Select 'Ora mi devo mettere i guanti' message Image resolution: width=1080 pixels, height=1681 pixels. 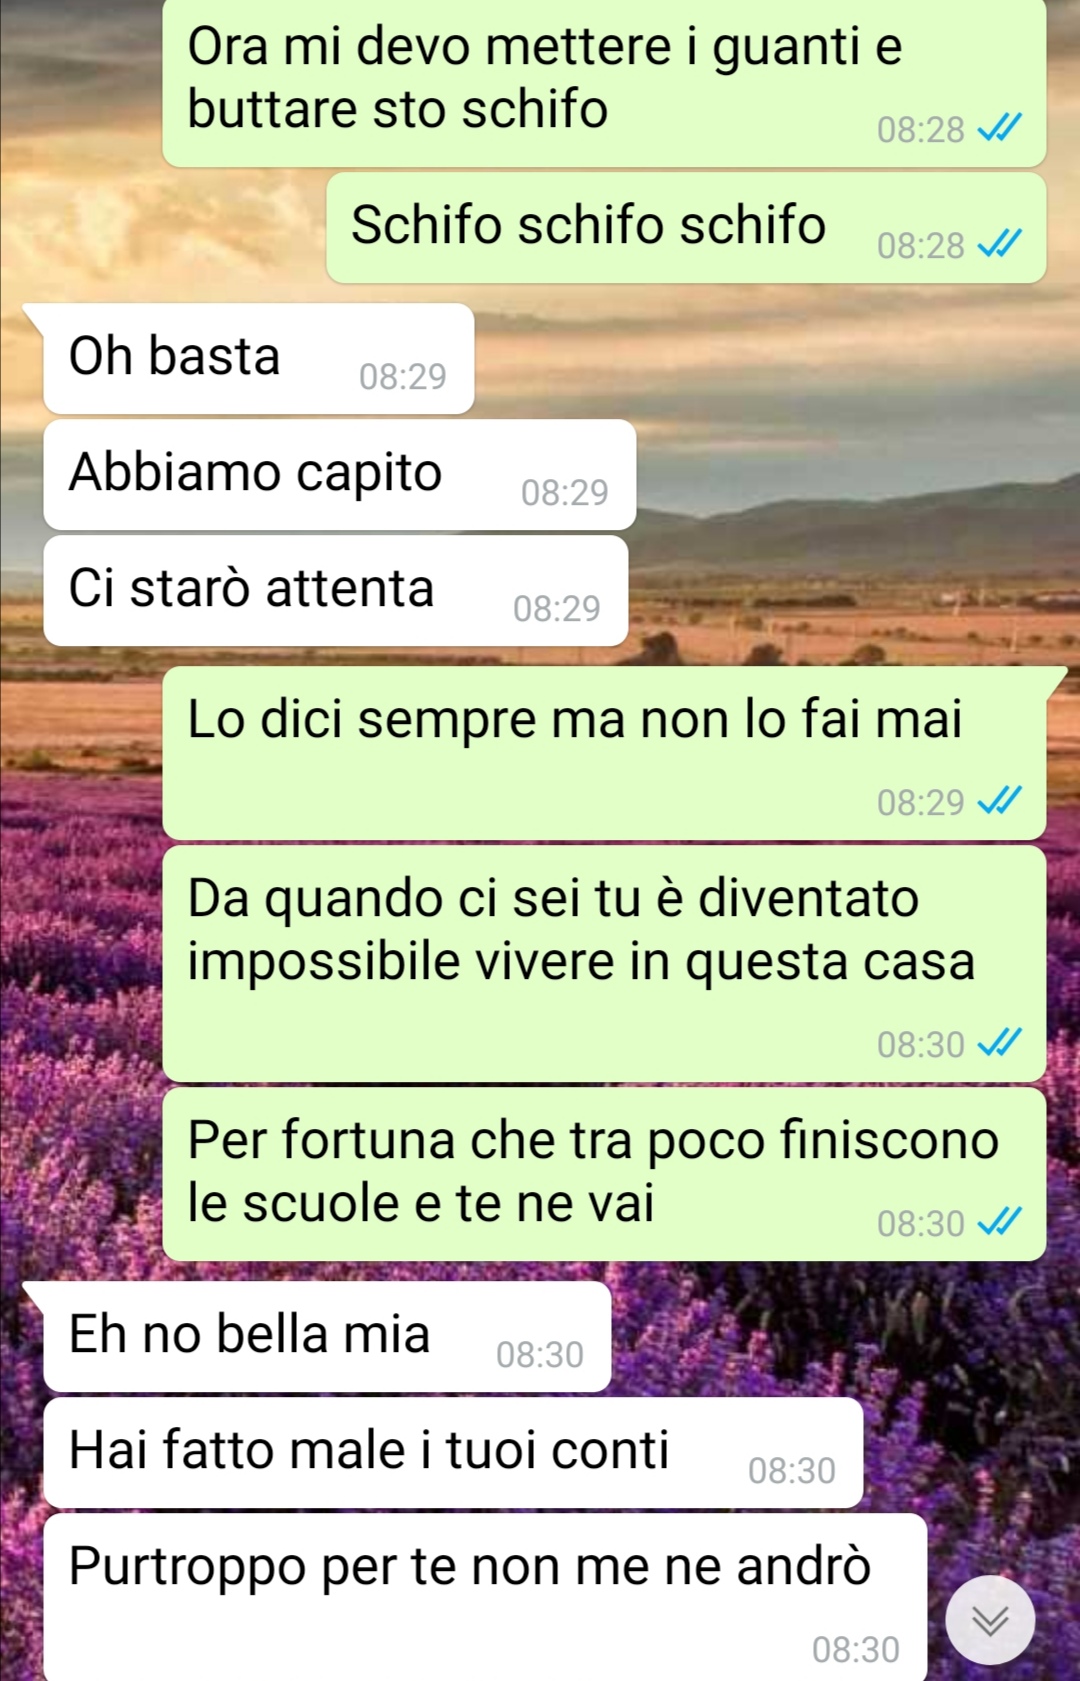605,83
